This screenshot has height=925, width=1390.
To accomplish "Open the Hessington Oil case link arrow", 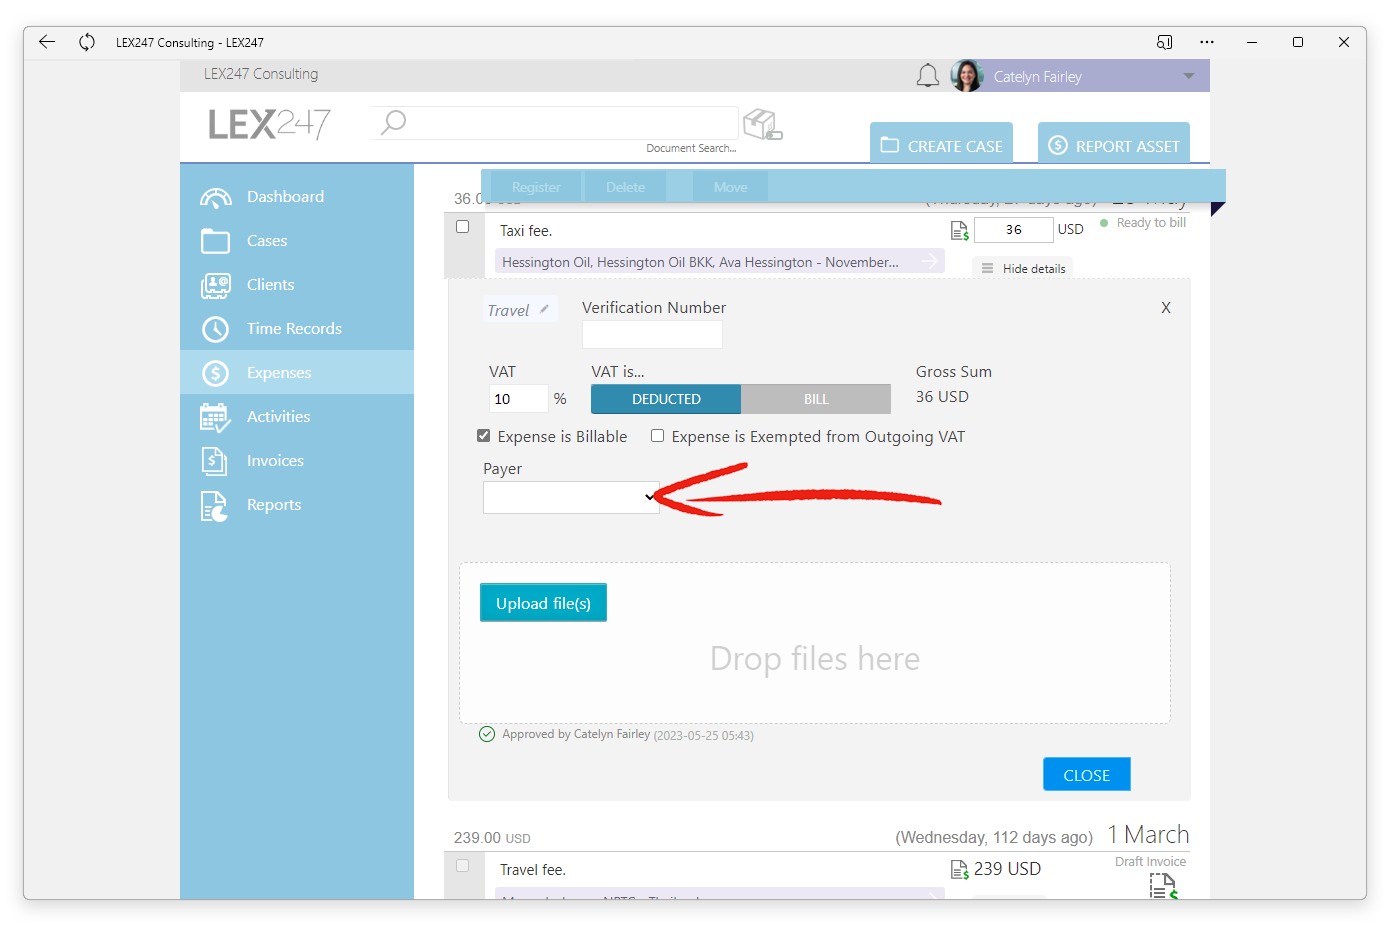I will click(x=930, y=261).
